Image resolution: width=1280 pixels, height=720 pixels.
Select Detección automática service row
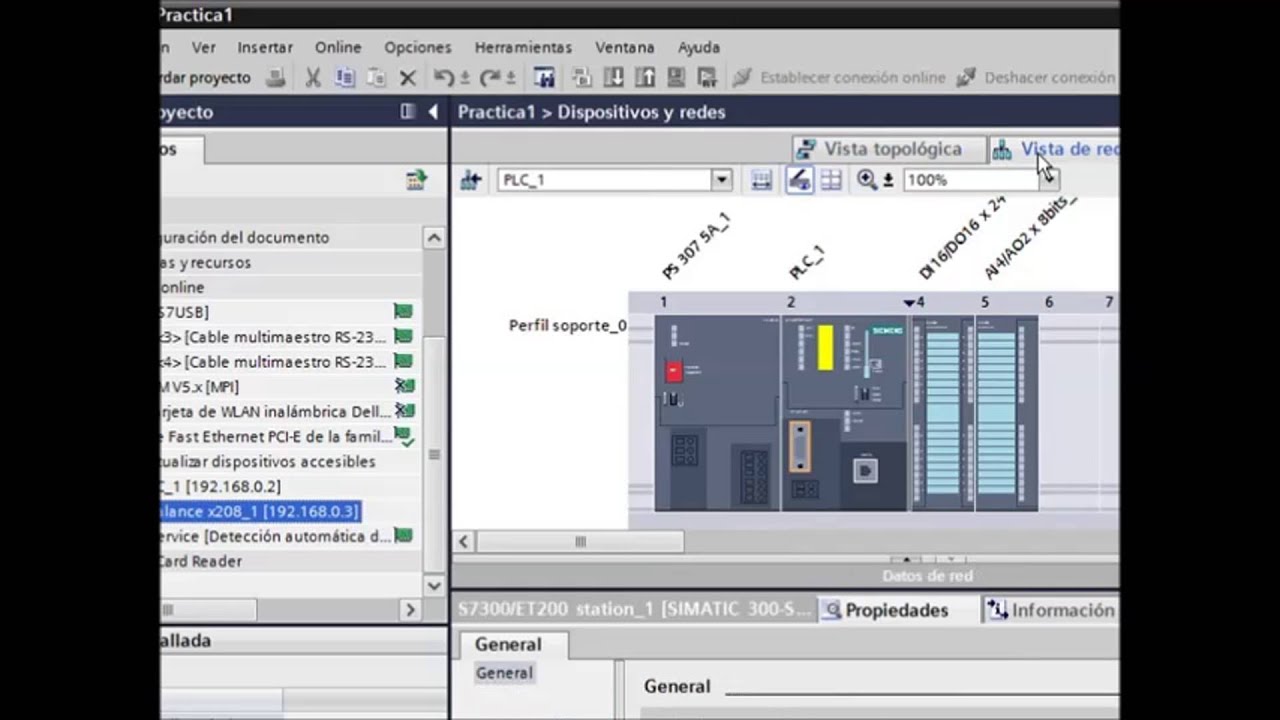[x=290, y=537]
